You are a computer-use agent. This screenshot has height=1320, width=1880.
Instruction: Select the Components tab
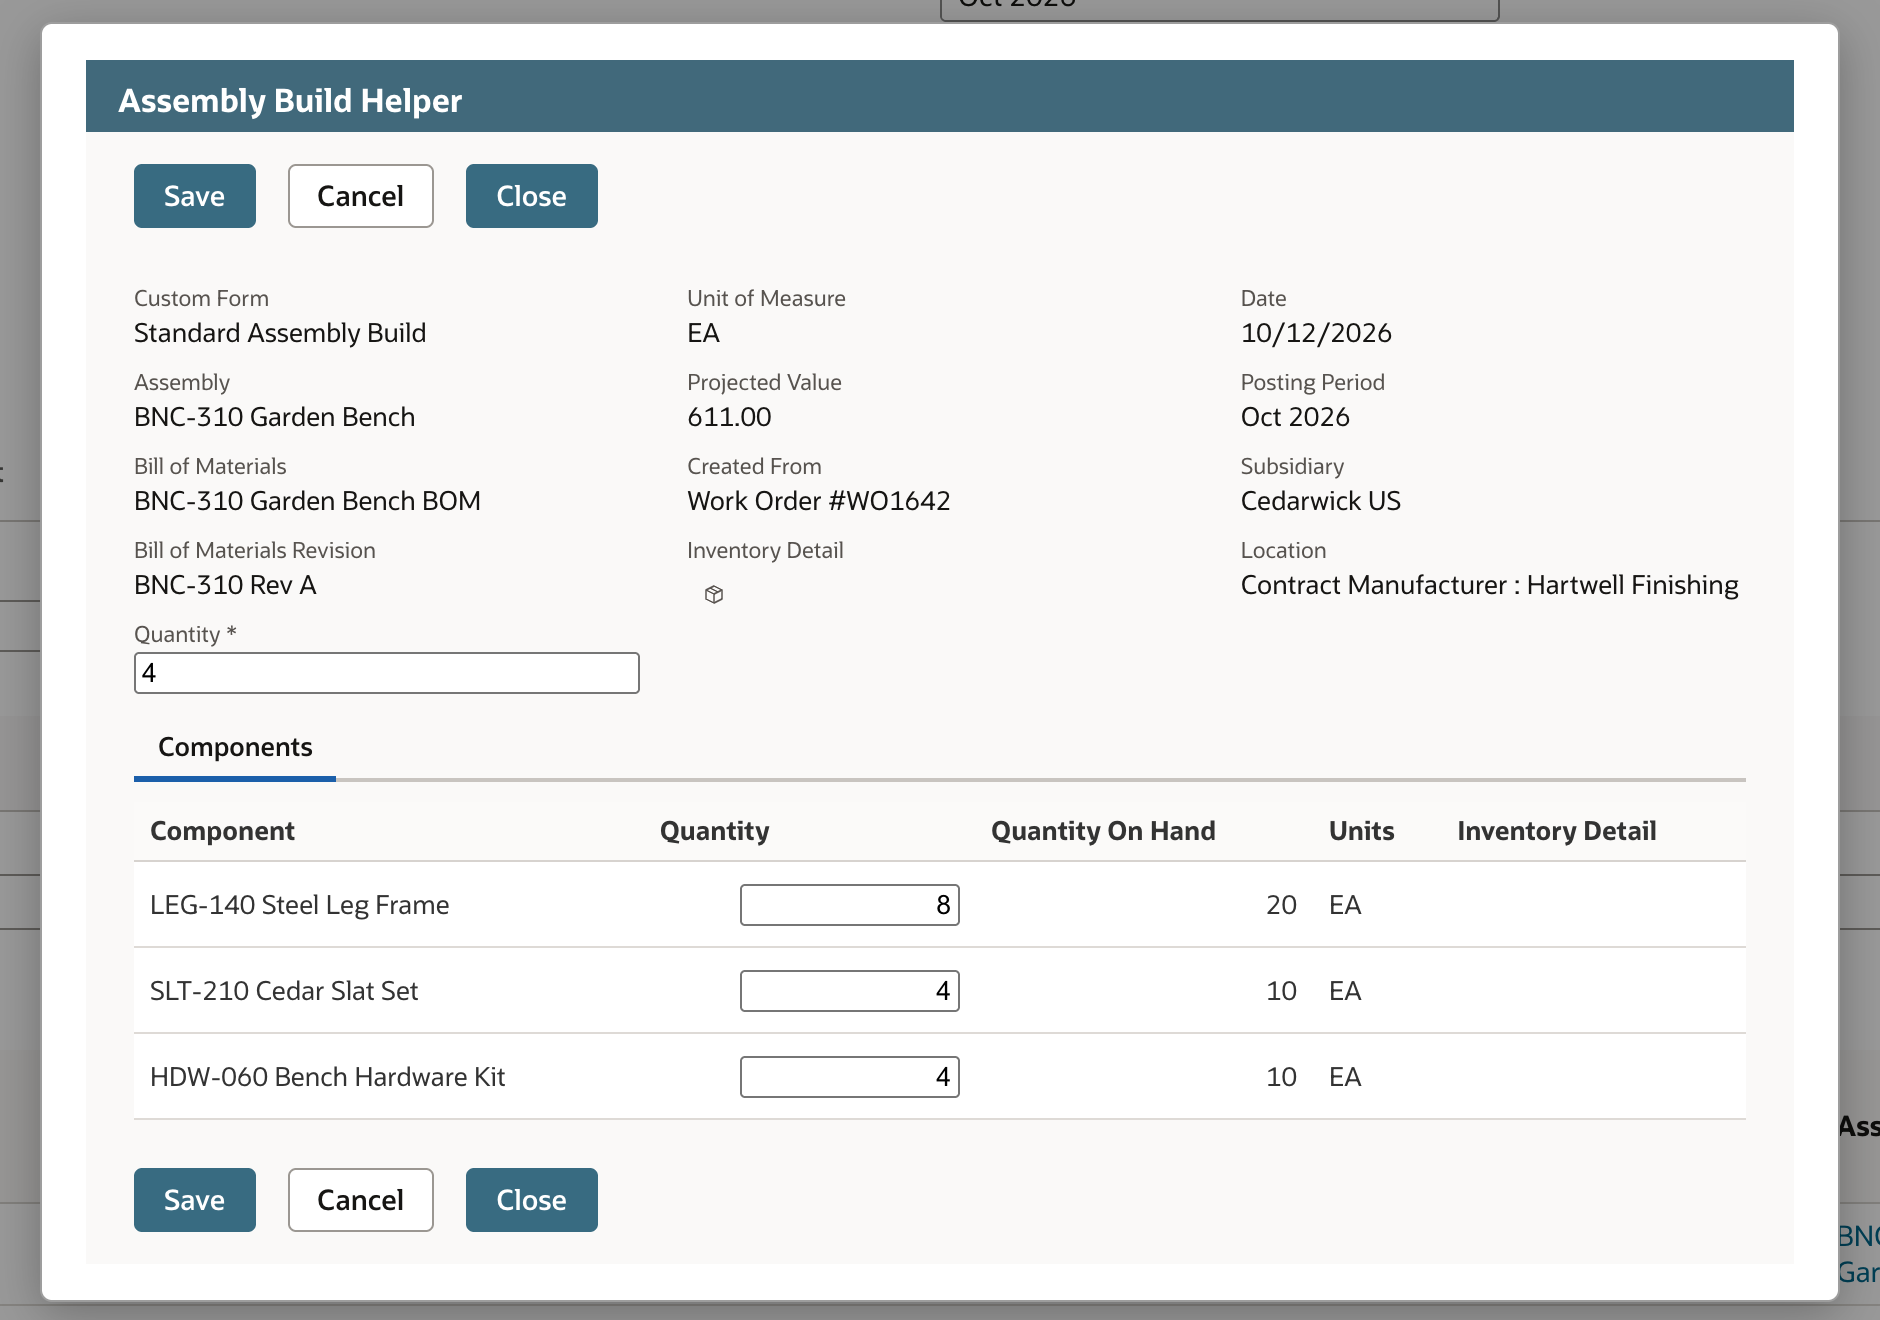coord(235,747)
